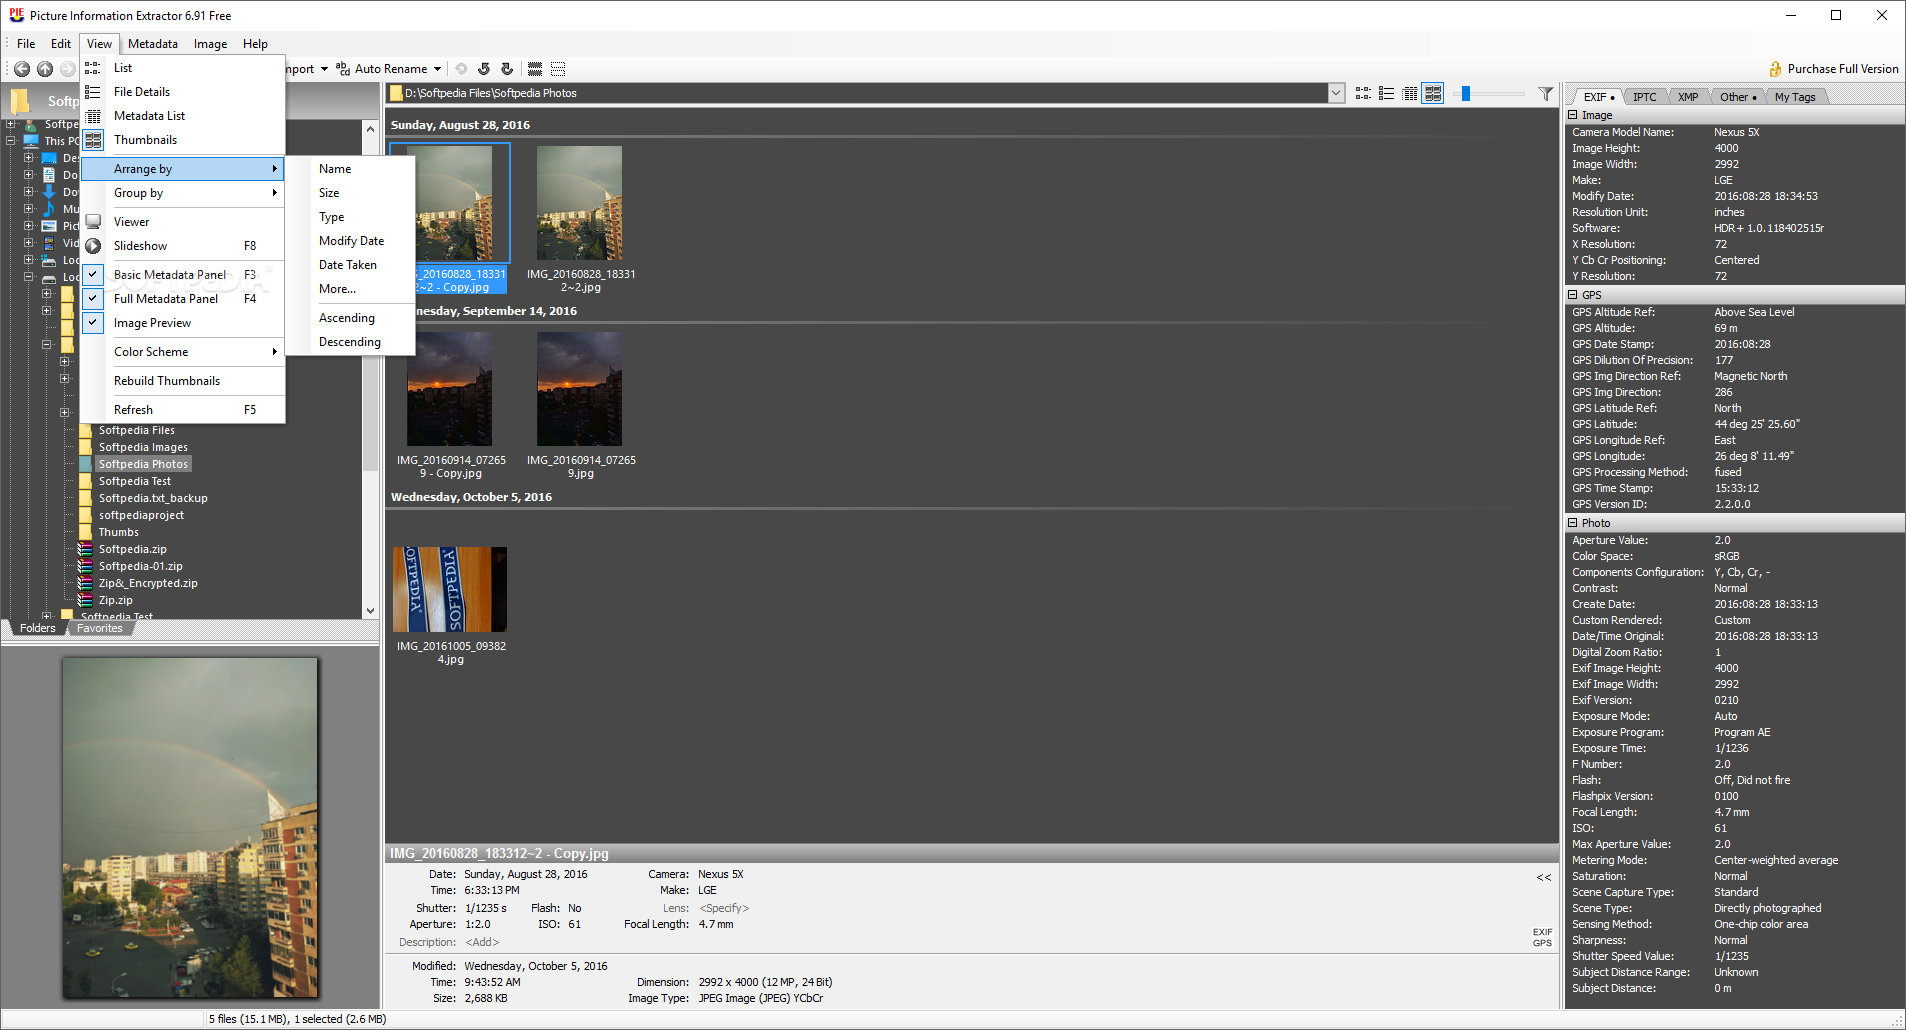Screen dimensions: 1906x1030
Task: Collapse the GPS metadata section
Action: tap(1573, 295)
